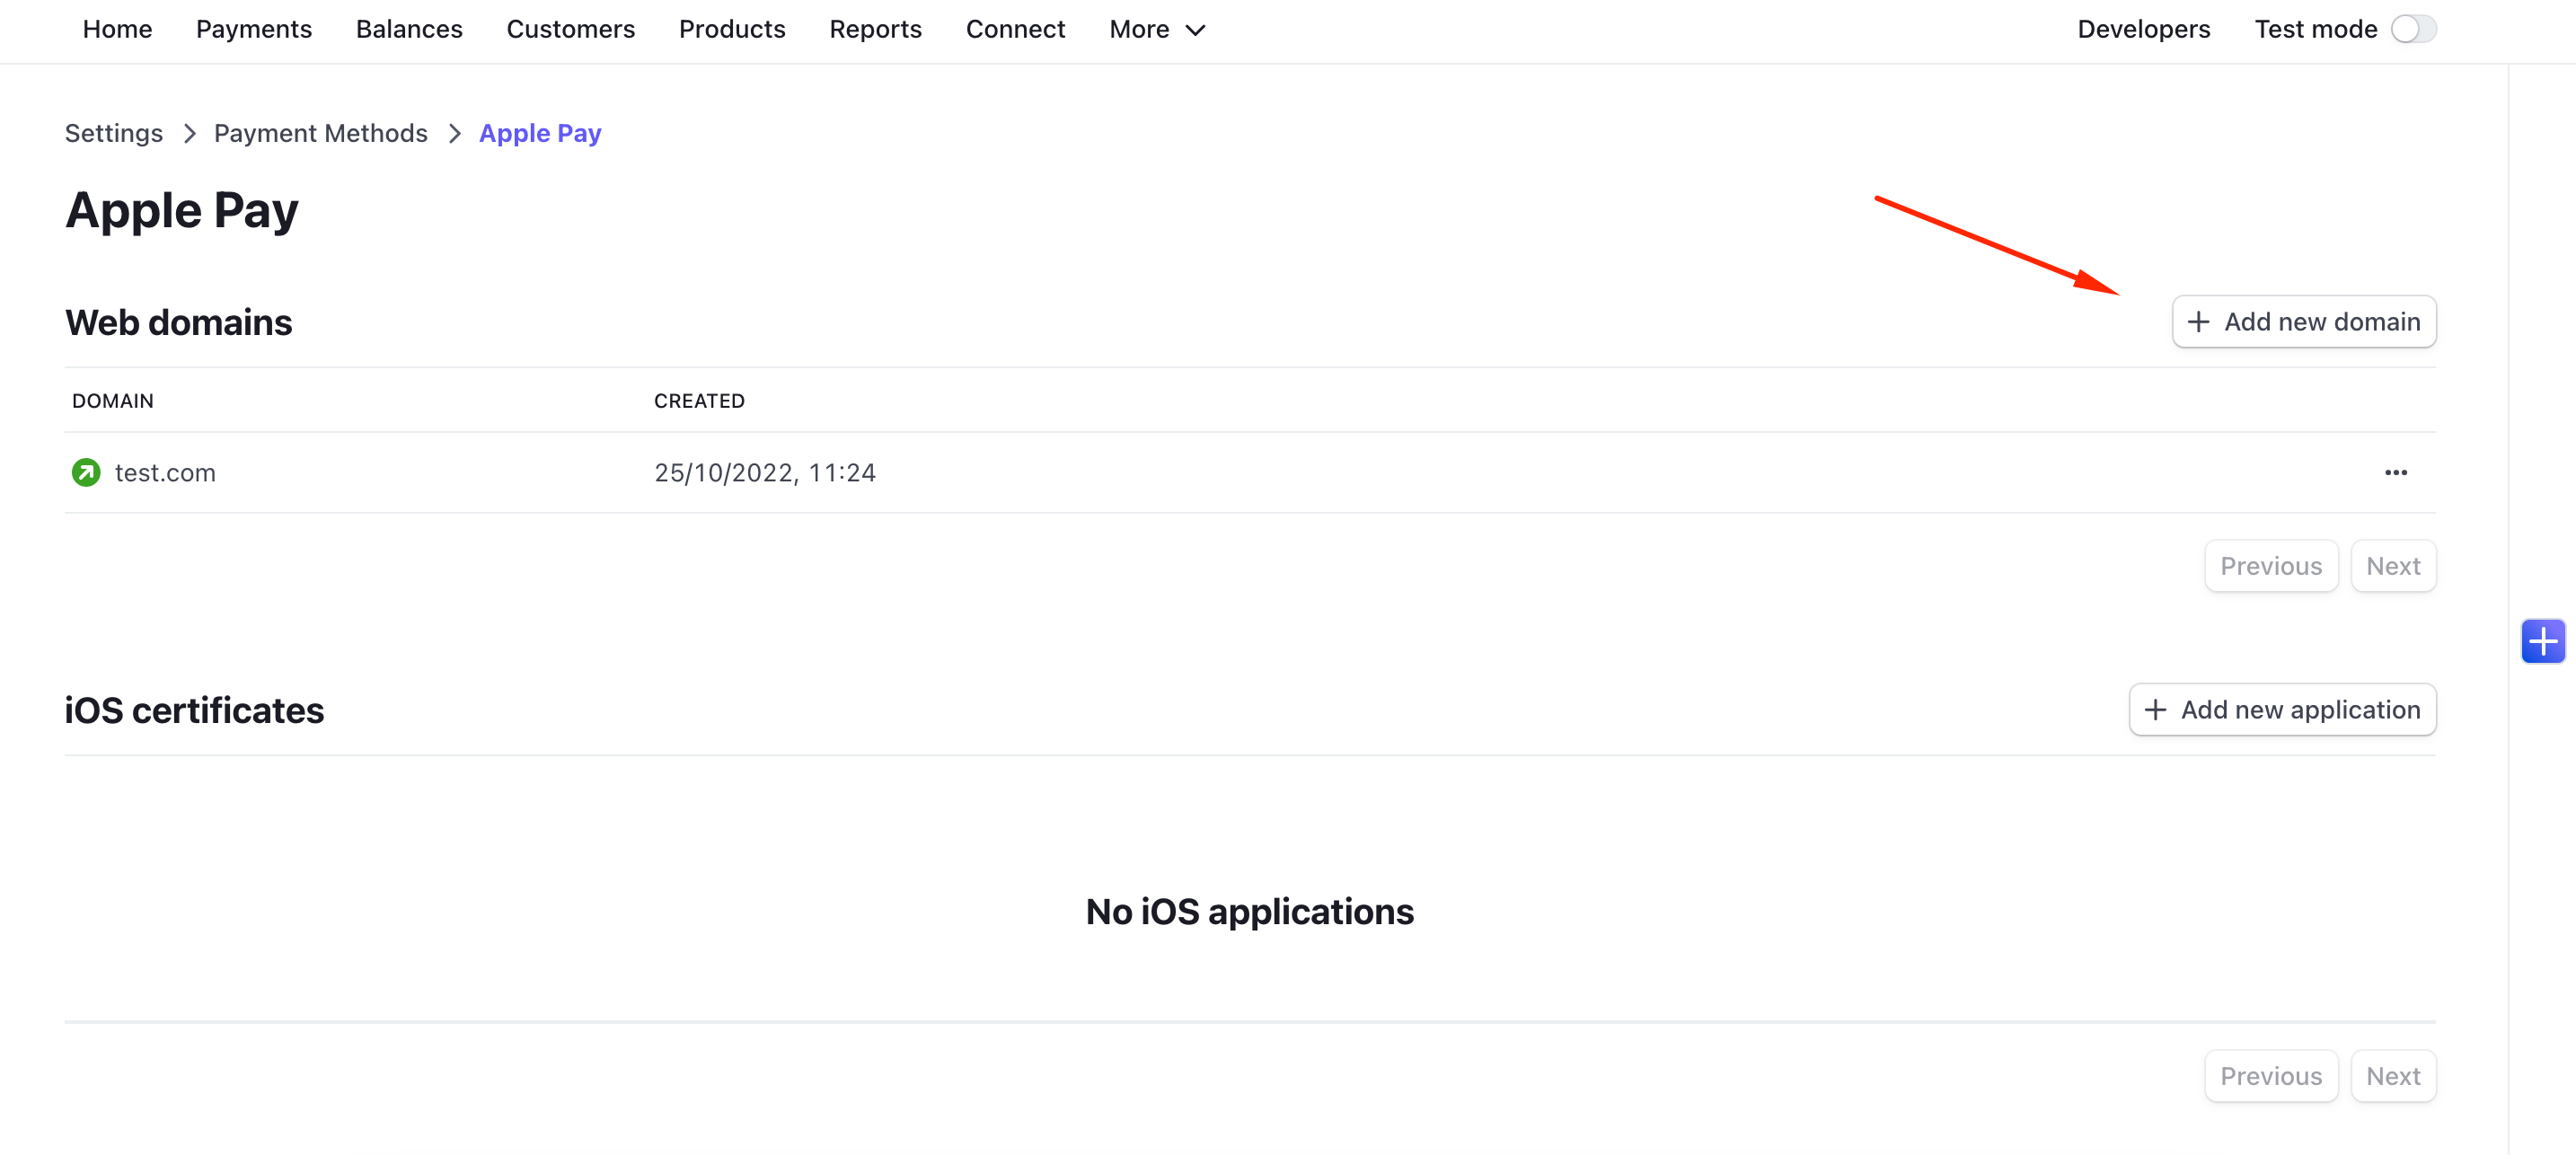Click the Add new domain button
This screenshot has width=2576, height=1155.
click(x=2304, y=321)
